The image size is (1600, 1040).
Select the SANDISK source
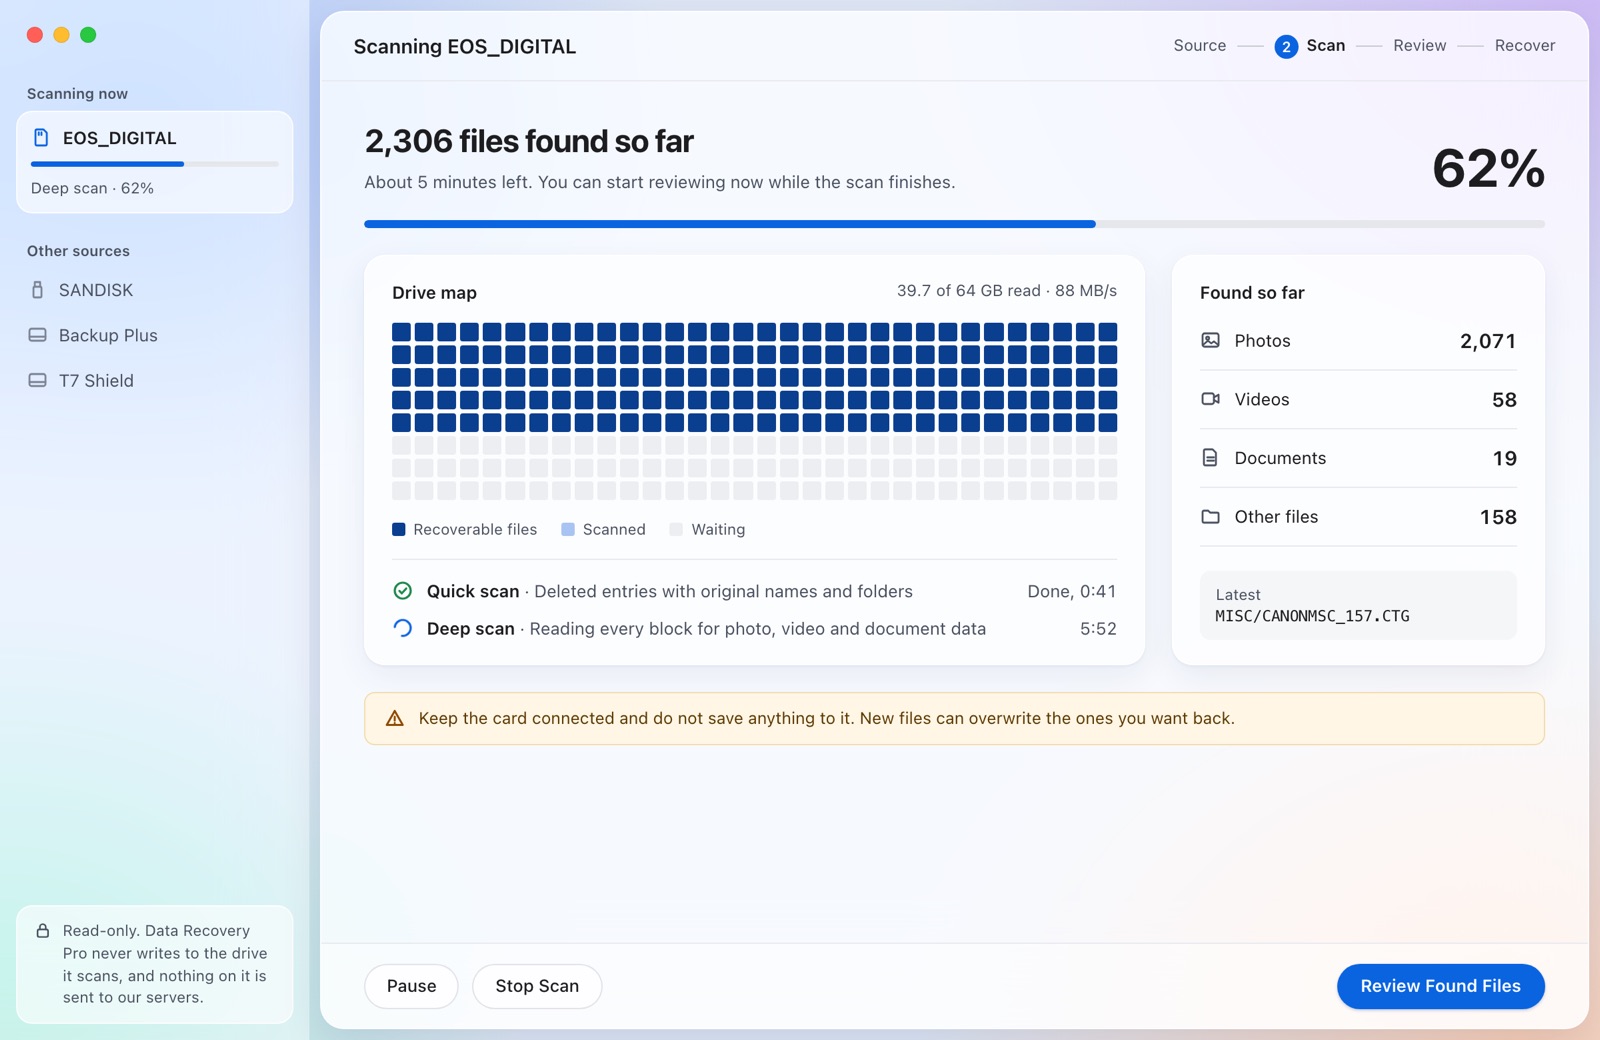pos(155,290)
